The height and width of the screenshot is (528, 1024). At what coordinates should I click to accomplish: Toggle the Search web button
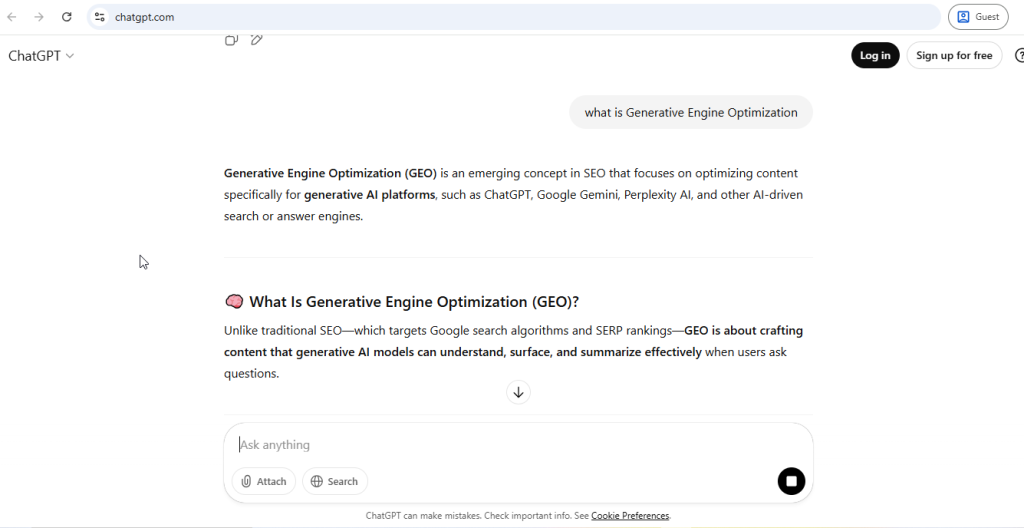pos(334,482)
